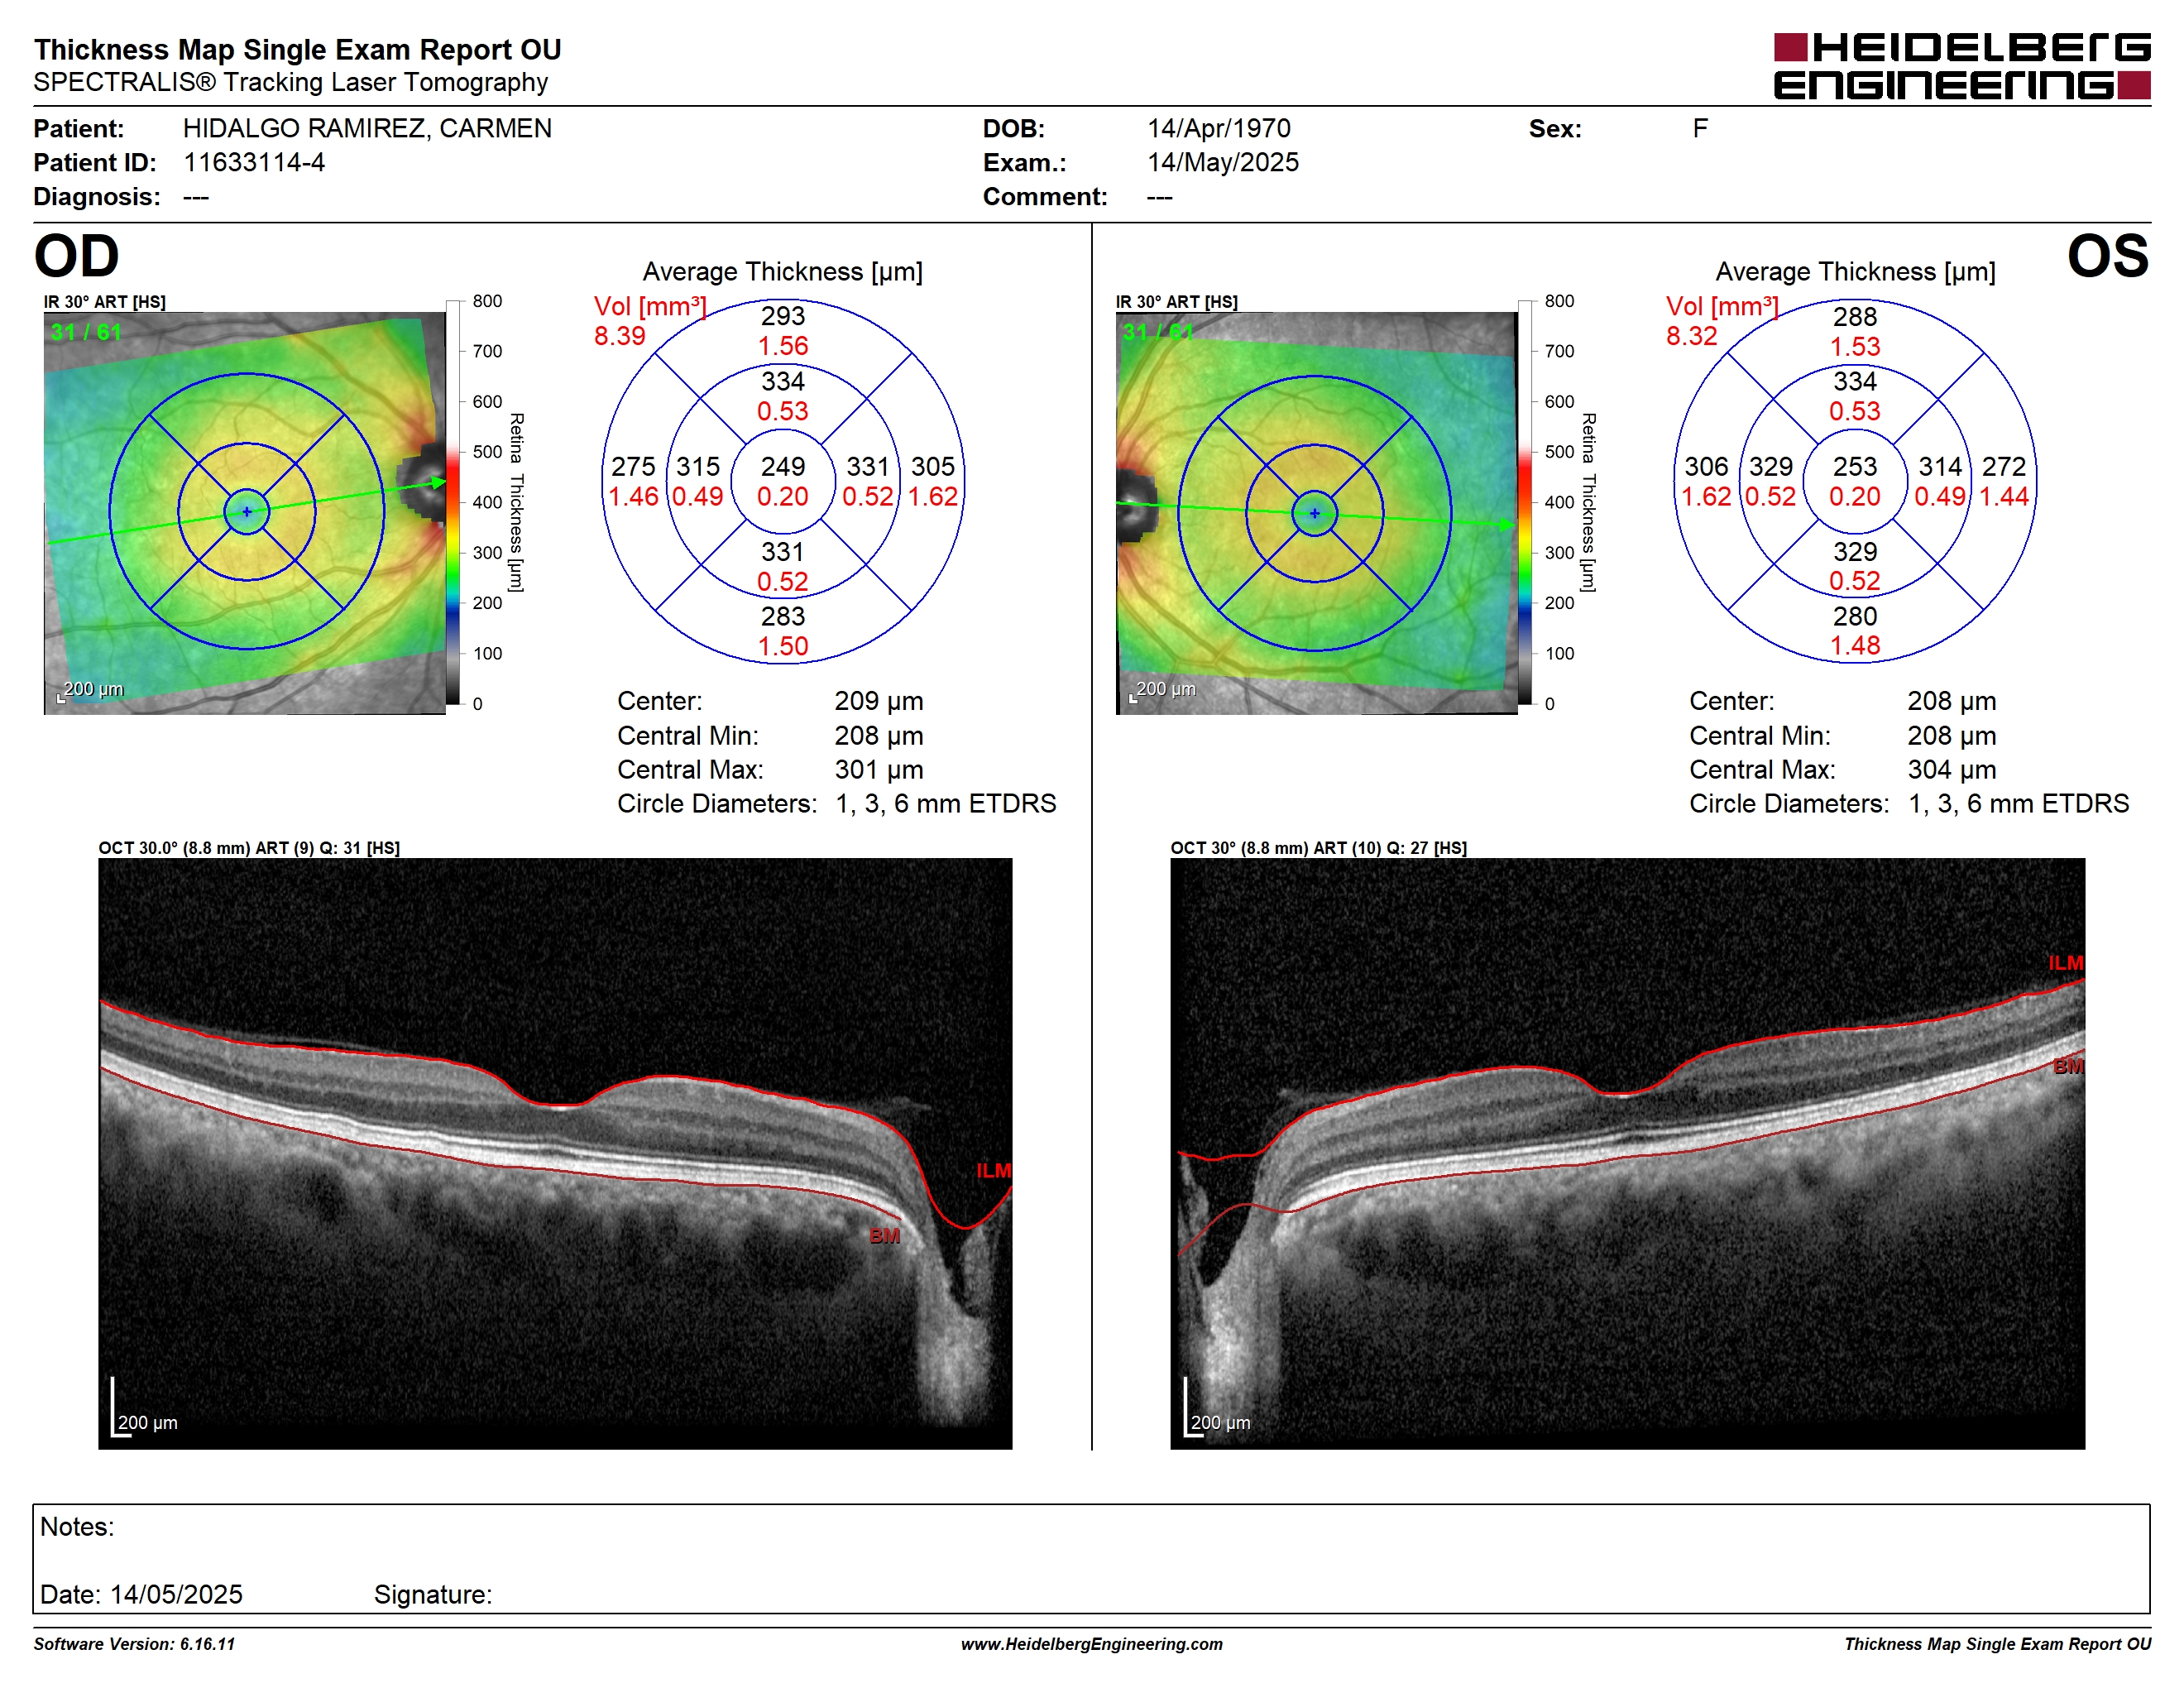Image resolution: width=2184 pixels, height=1688 pixels.
Task: Click the OS outer left value 306
Action: pos(1706,466)
